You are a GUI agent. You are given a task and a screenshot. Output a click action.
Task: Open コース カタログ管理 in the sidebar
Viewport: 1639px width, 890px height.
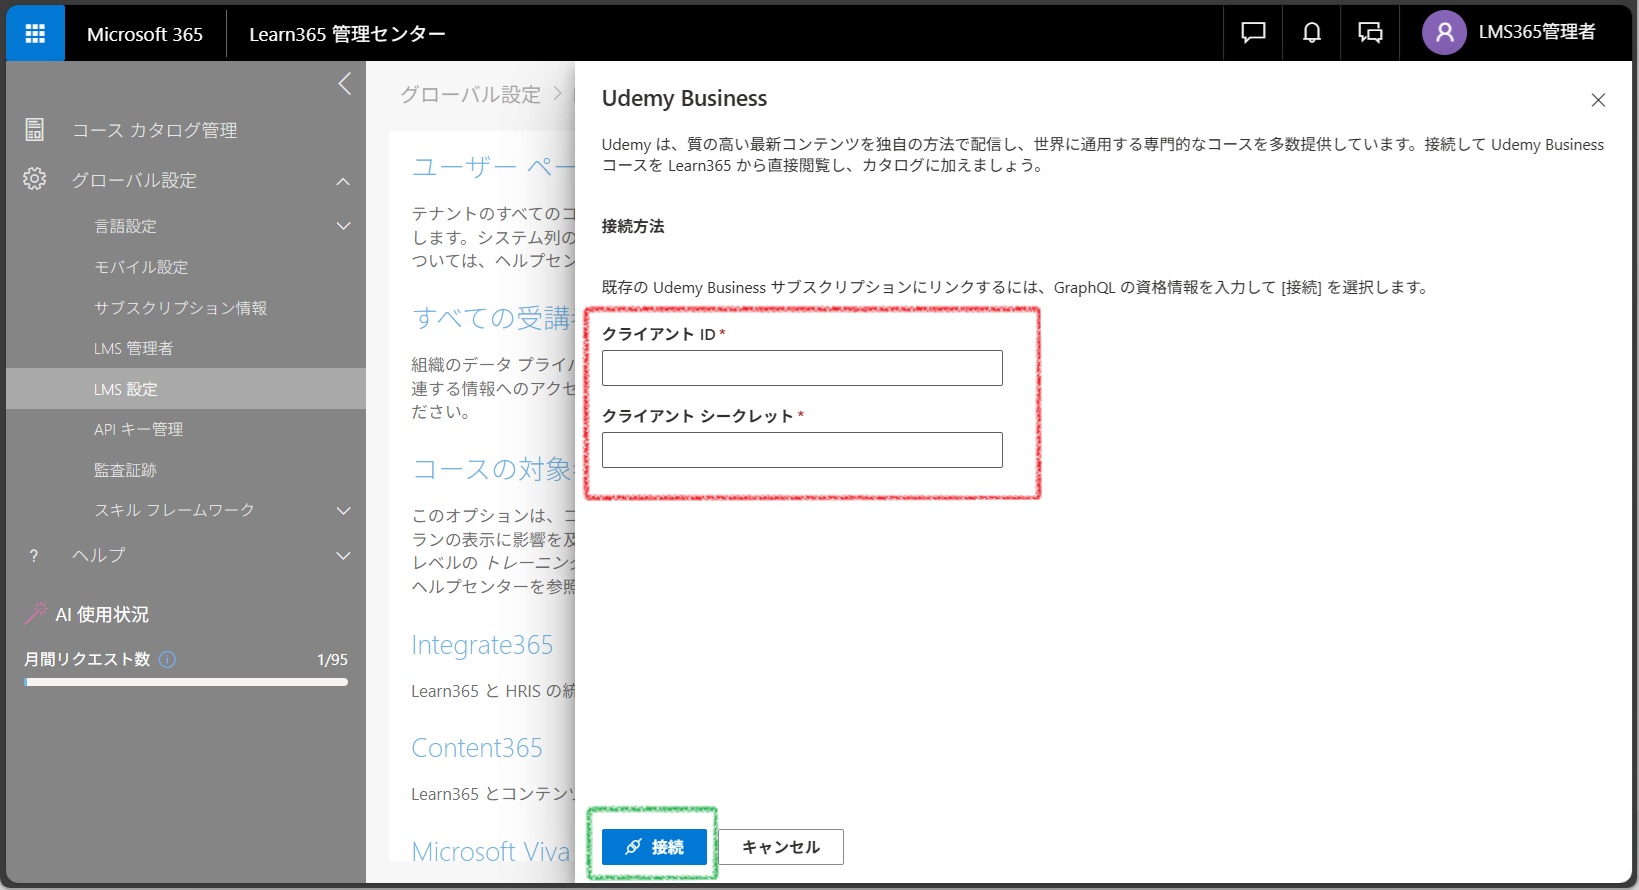click(154, 130)
